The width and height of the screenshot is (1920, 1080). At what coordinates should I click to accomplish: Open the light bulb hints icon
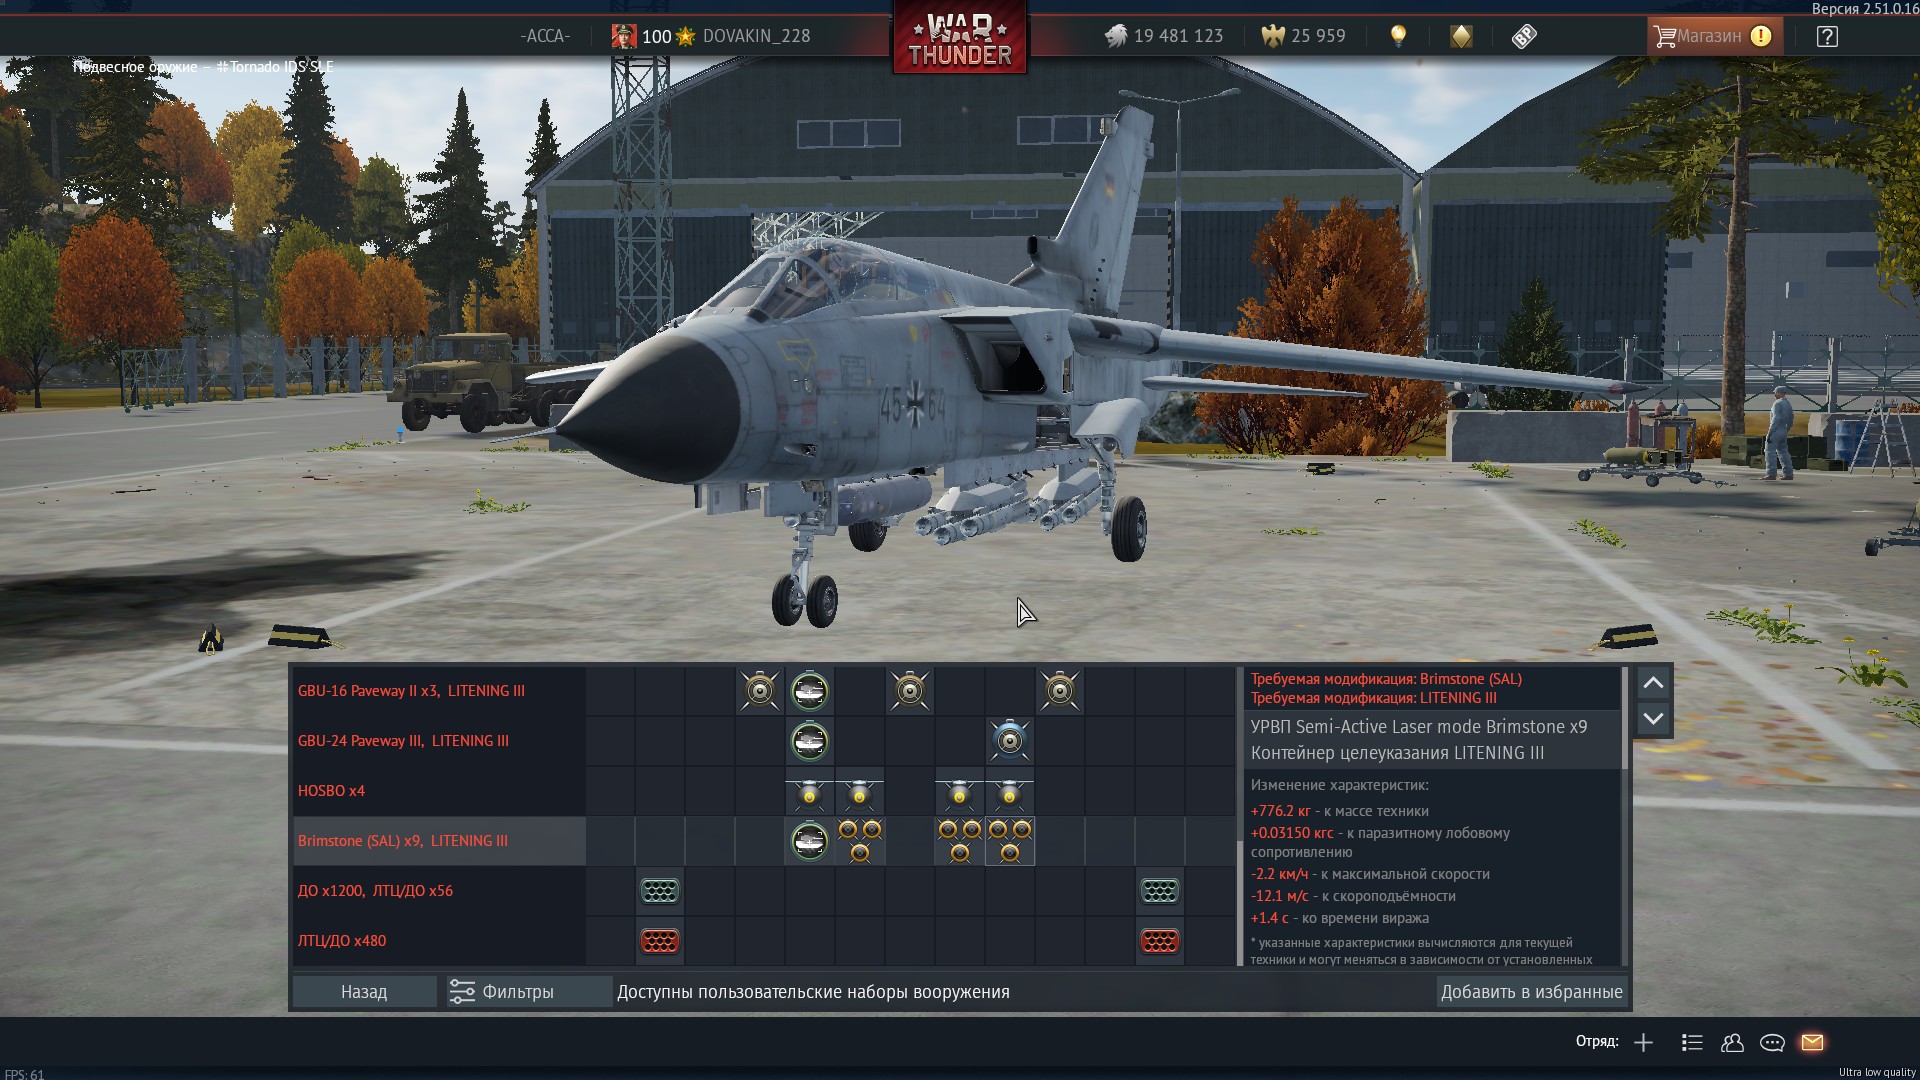pyautogui.click(x=1398, y=36)
